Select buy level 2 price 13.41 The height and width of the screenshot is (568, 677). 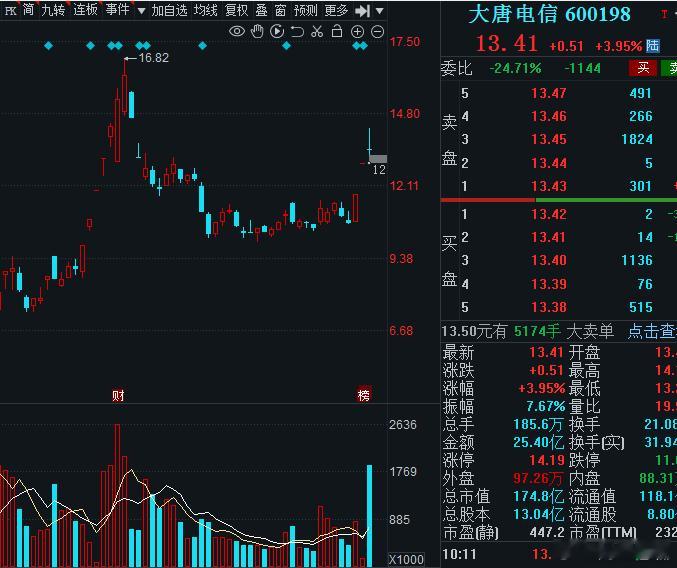548,237
